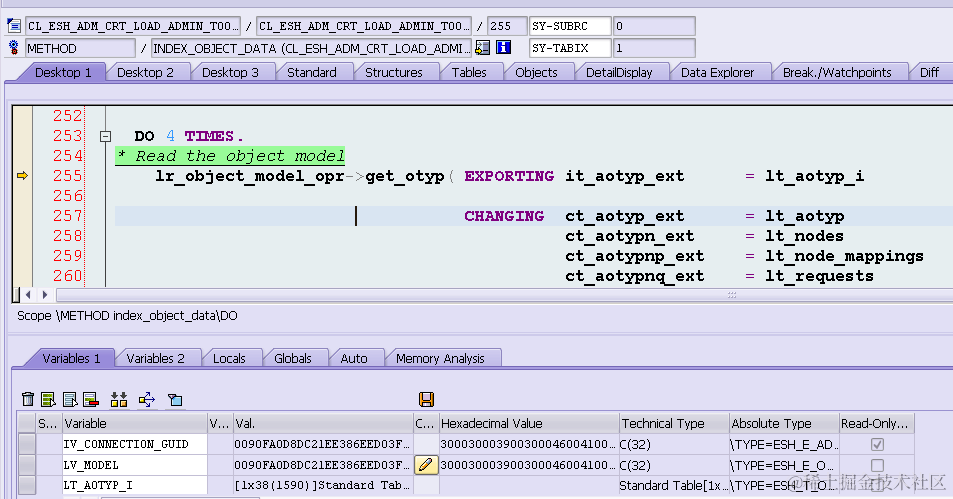Click the delete variable trash icon
This screenshot has height=499, width=953.
pyautogui.click(x=28, y=399)
